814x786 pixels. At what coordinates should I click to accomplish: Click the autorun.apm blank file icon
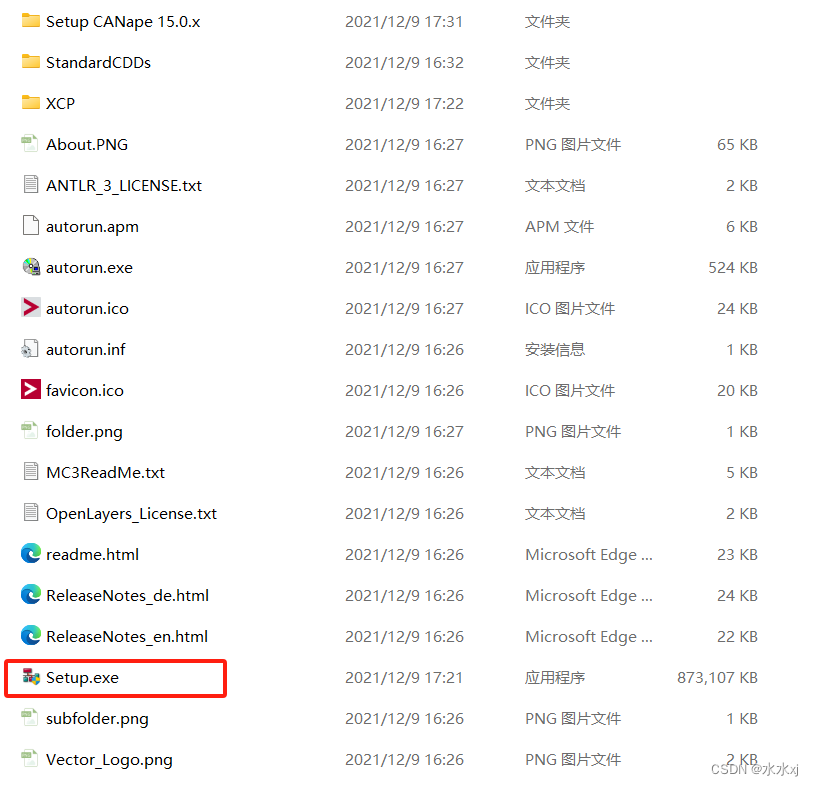[31, 226]
